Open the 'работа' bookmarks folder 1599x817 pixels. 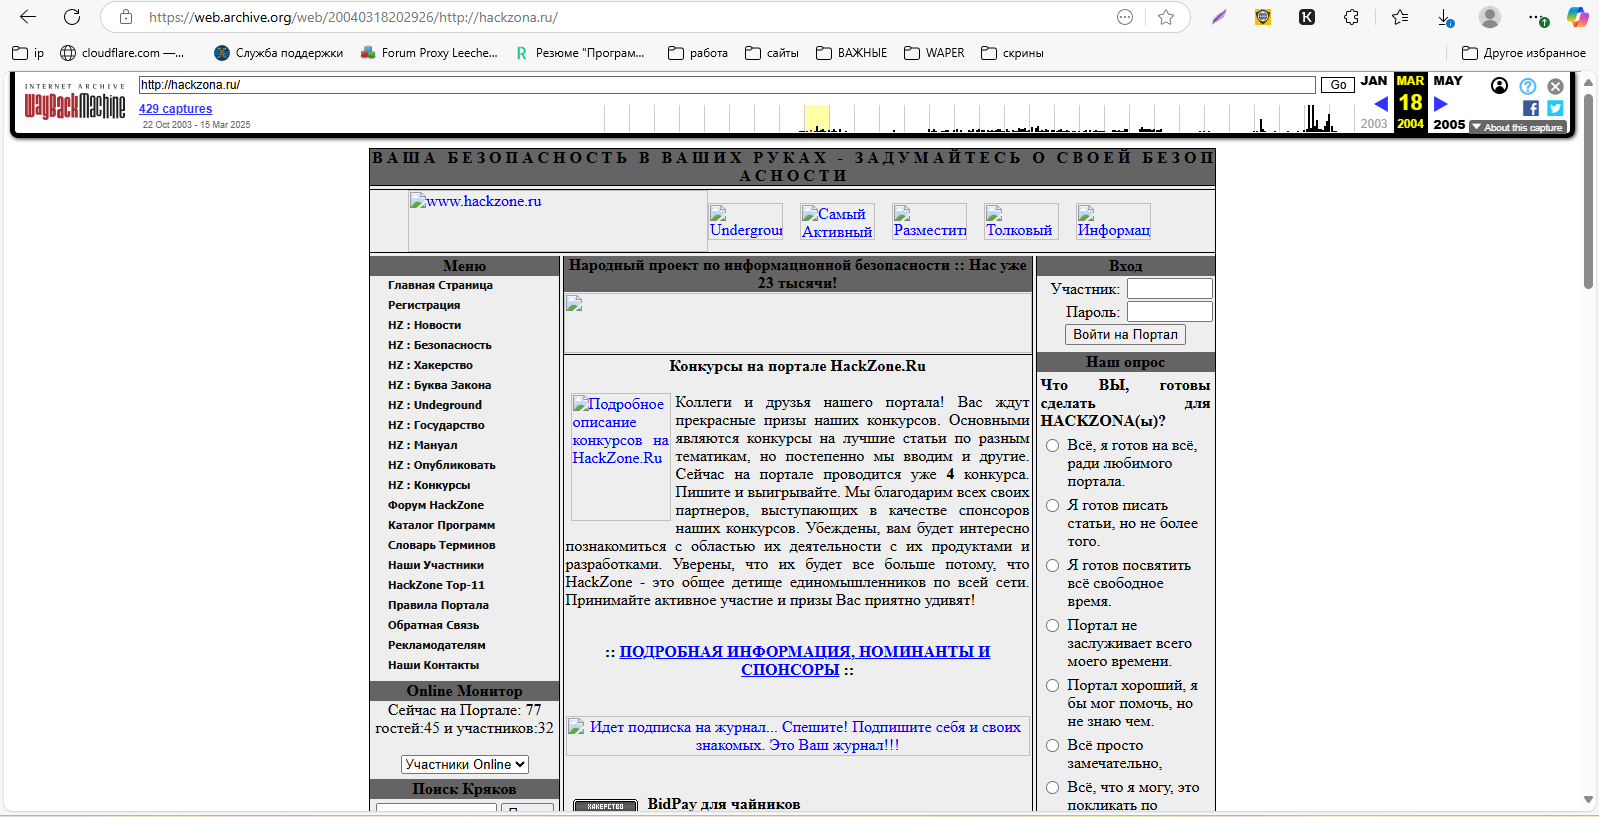(x=698, y=53)
